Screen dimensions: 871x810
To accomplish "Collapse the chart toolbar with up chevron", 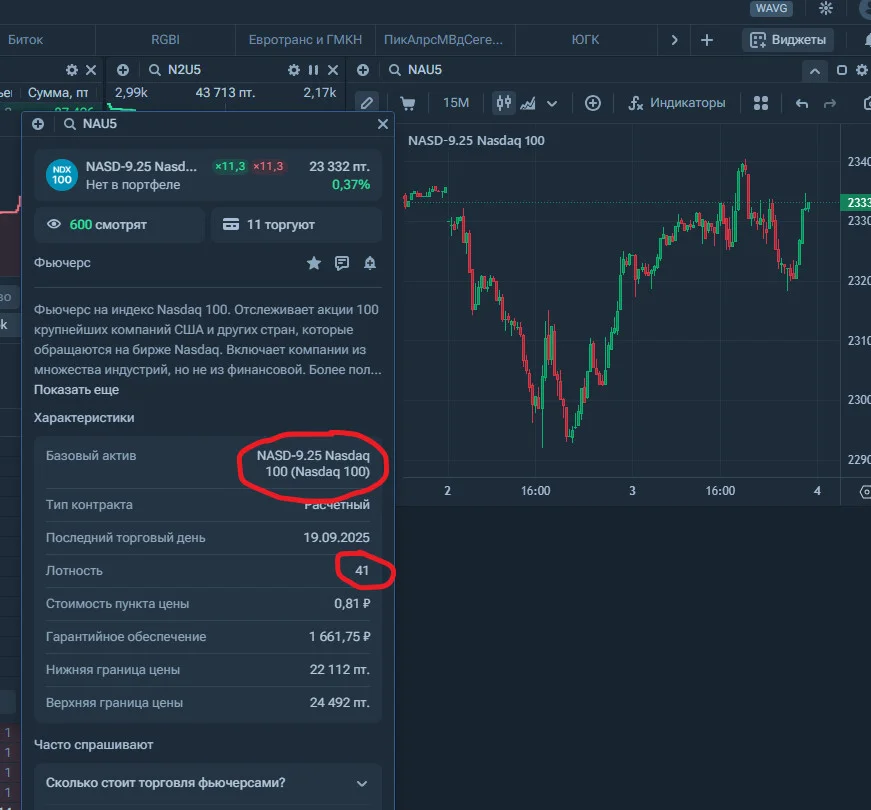I will (814, 71).
